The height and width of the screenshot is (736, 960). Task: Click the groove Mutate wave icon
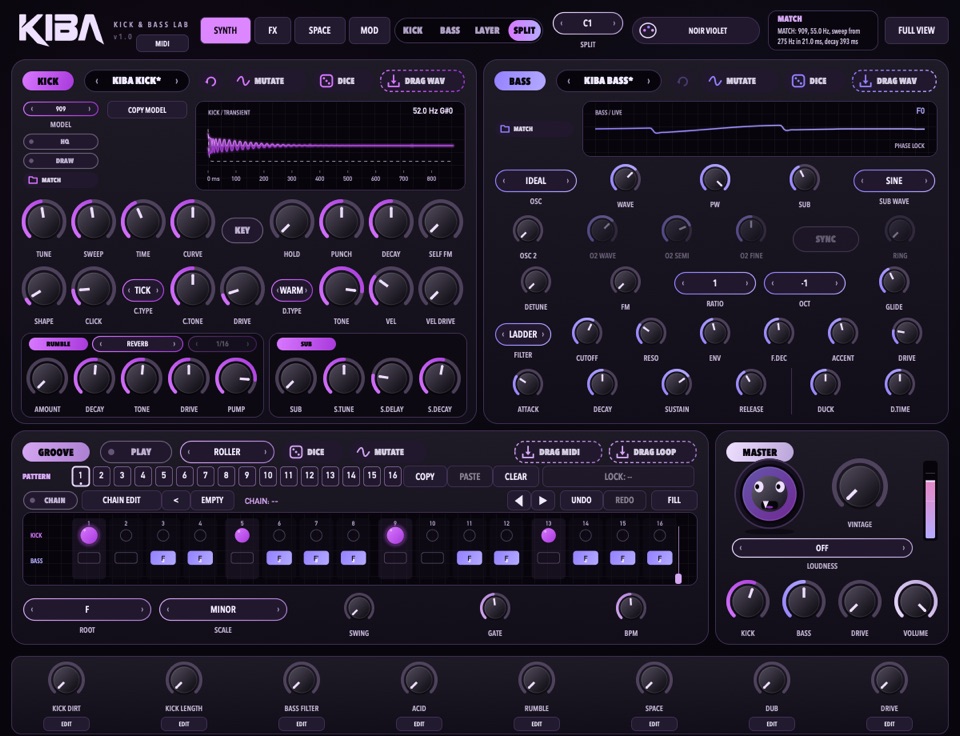click(363, 452)
